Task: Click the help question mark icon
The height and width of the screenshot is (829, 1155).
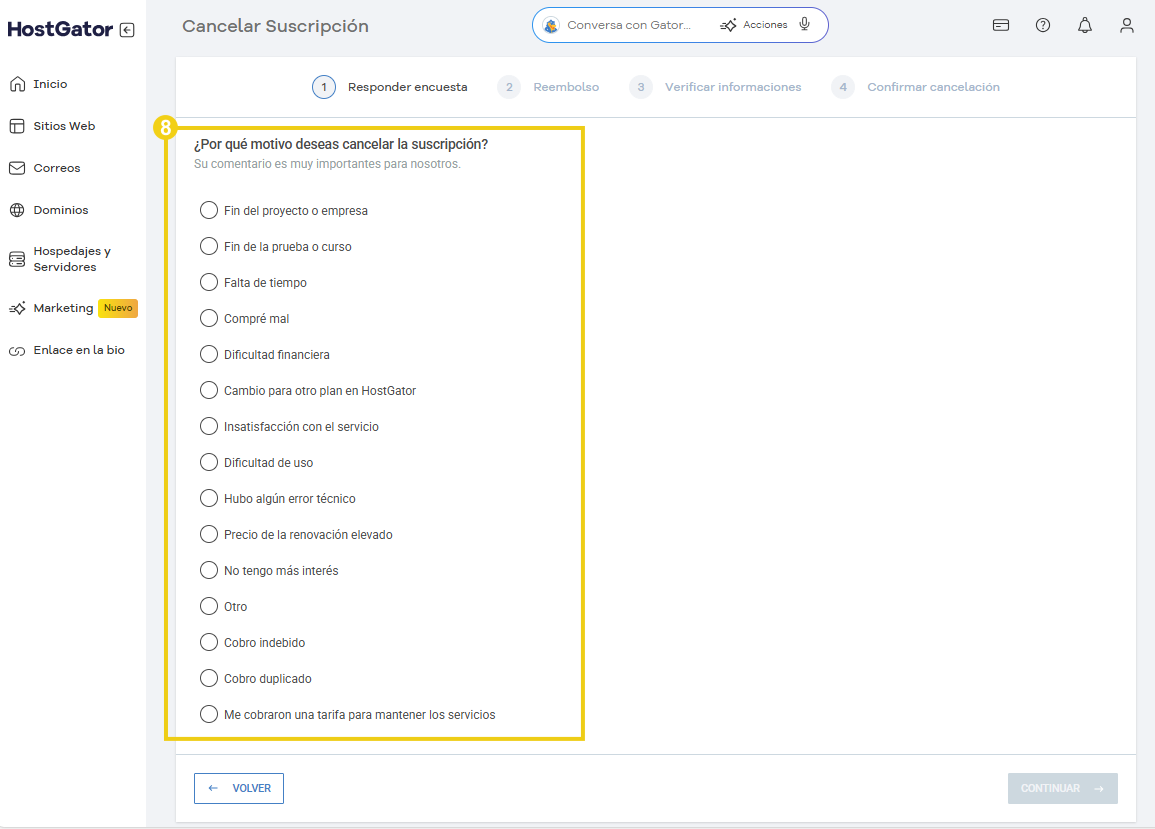Action: click(1043, 25)
